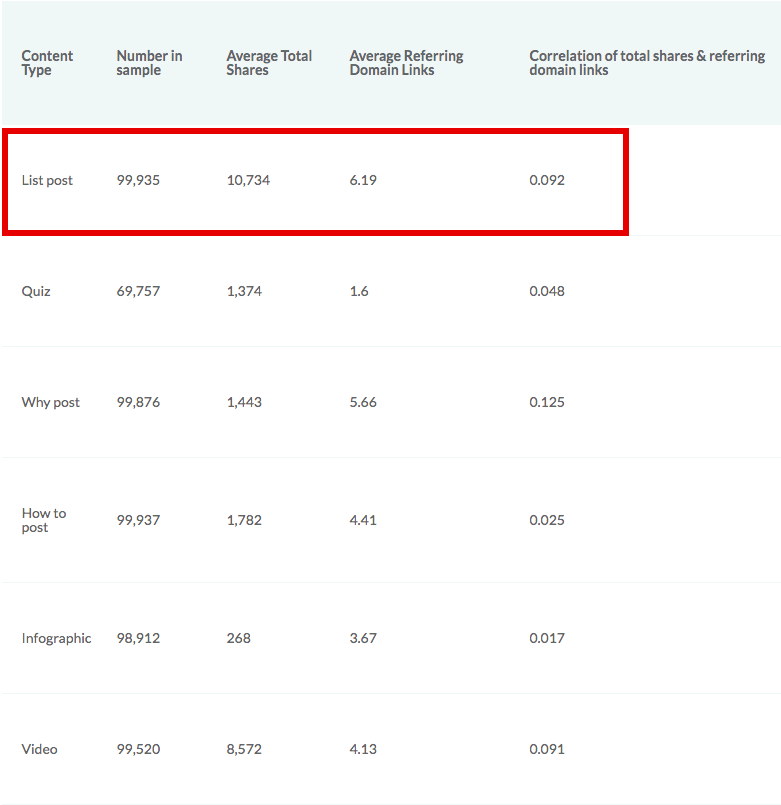The height and width of the screenshot is (805, 781).
Task: Click the 69,757 quiz sample count
Action: 138,291
